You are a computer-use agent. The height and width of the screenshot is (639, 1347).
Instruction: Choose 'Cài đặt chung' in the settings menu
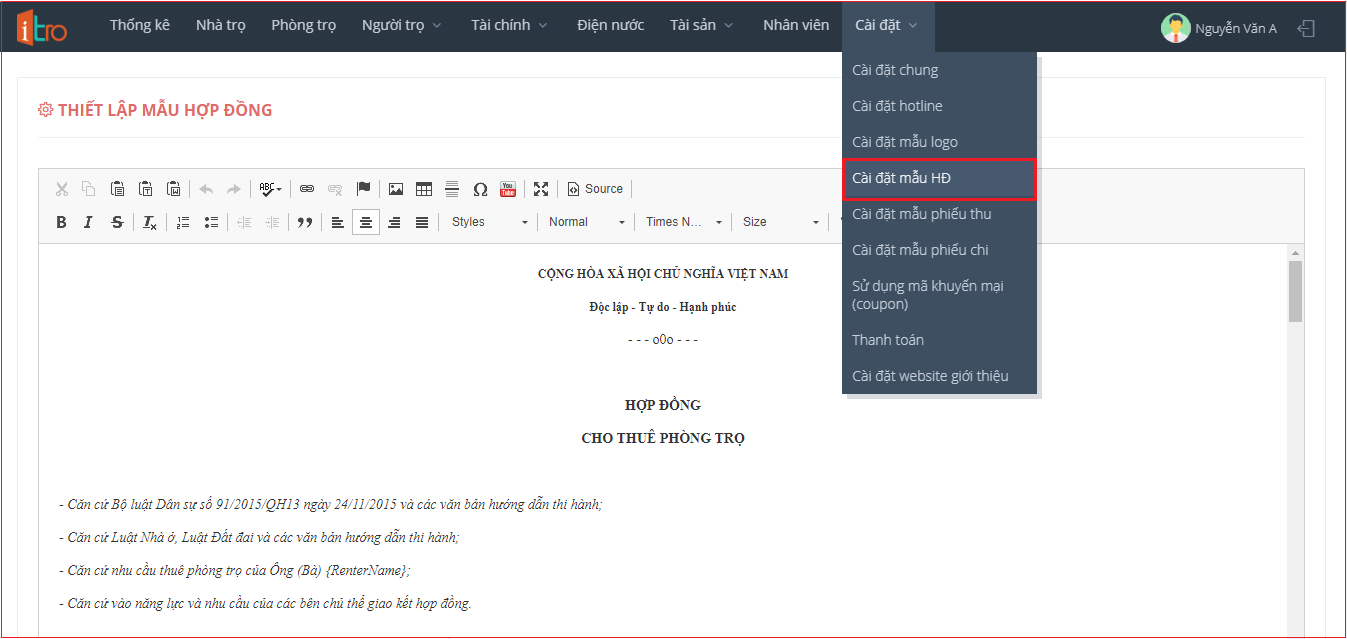[x=895, y=70]
